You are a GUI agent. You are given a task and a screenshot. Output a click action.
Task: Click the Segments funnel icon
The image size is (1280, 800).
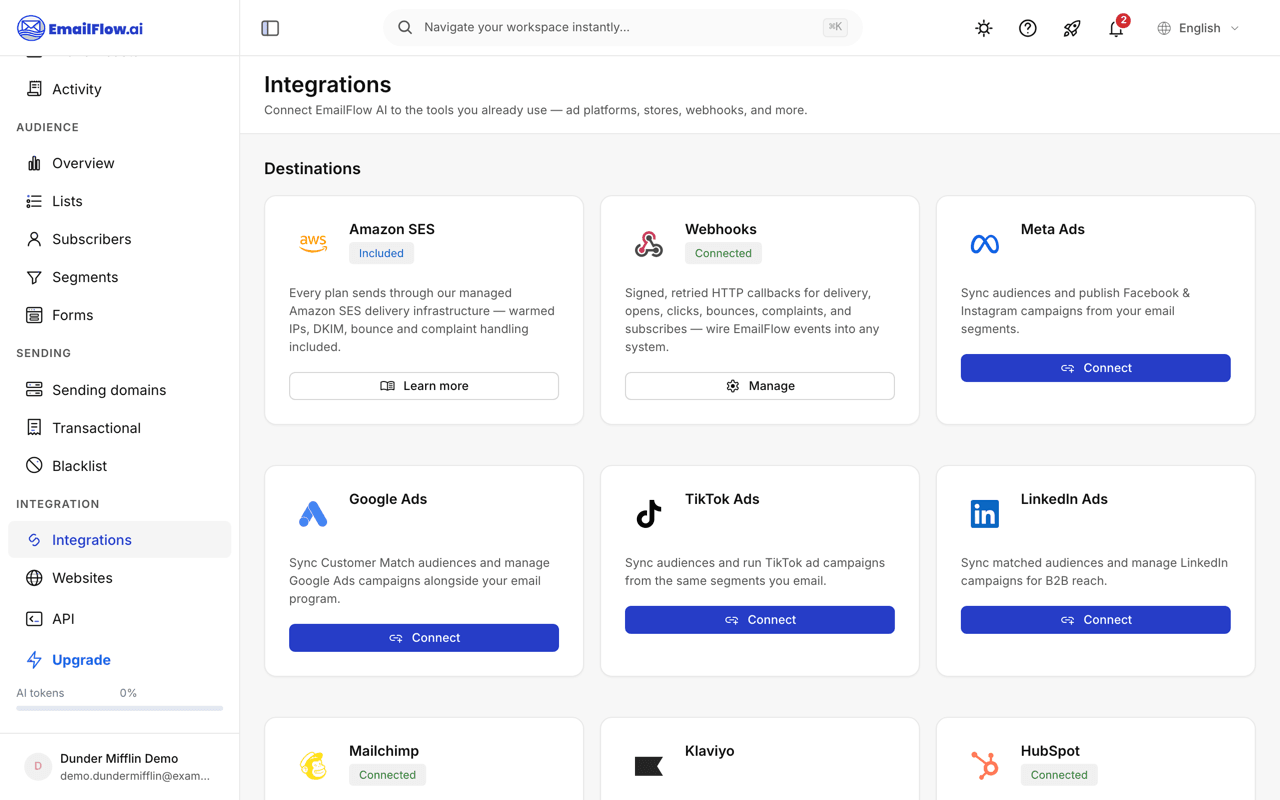[x=34, y=277]
